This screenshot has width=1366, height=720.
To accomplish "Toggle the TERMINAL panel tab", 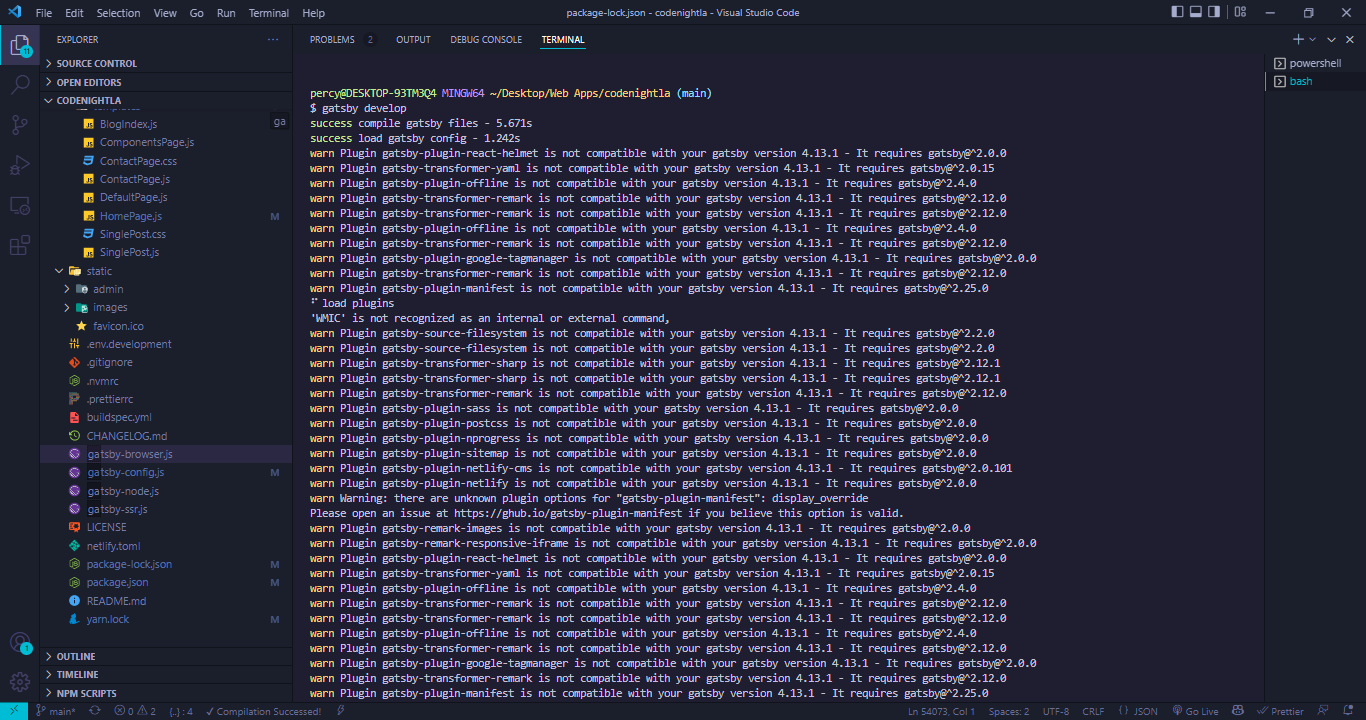I will coord(563,40).
